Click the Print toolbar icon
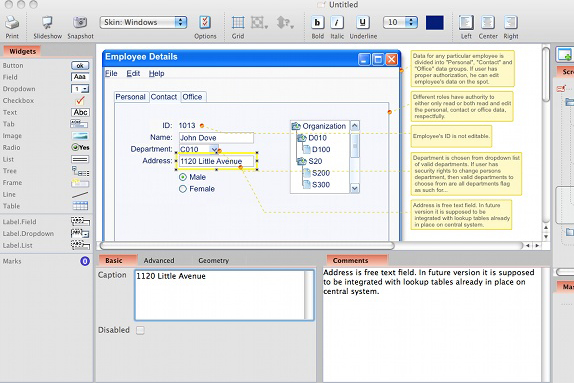The height and width of the screenshot is (383, 574). pyautogui.click(x=12, y=23)
